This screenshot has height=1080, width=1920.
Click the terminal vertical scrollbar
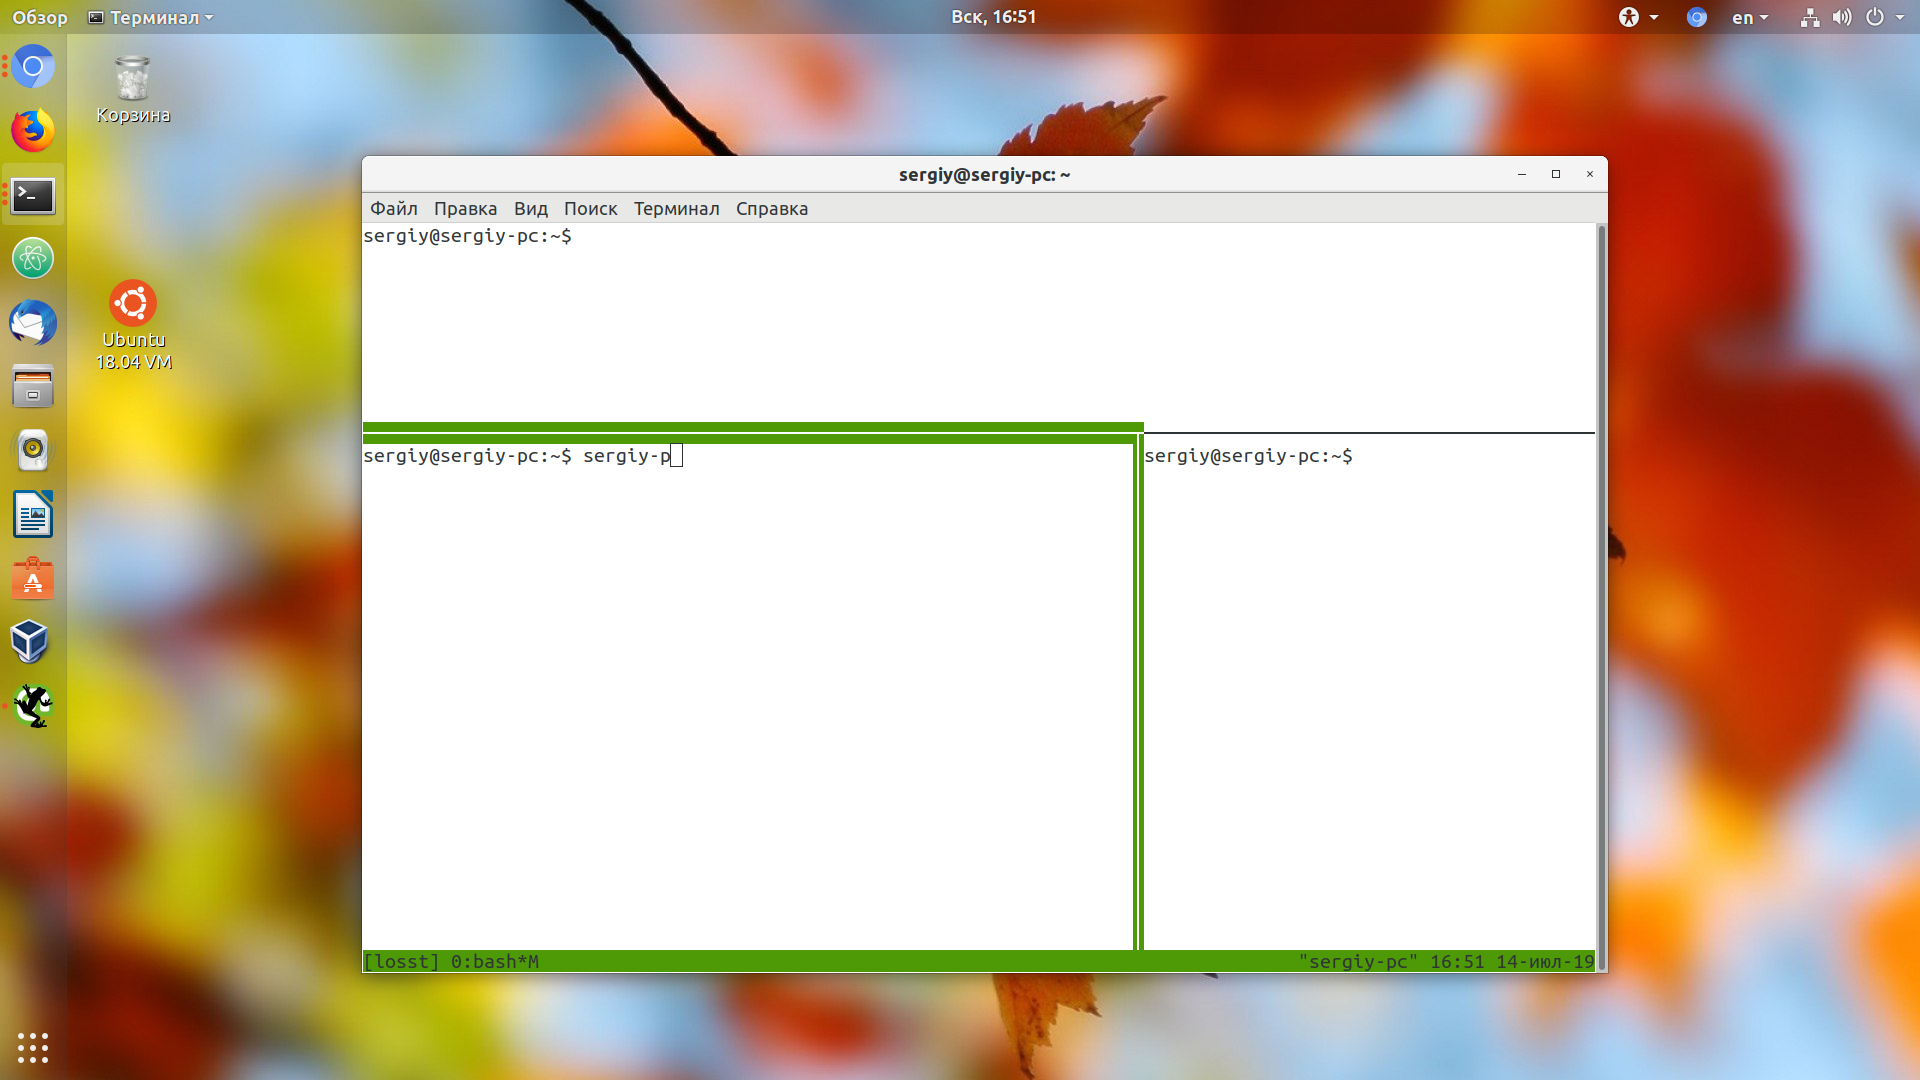coord(1601,597)
